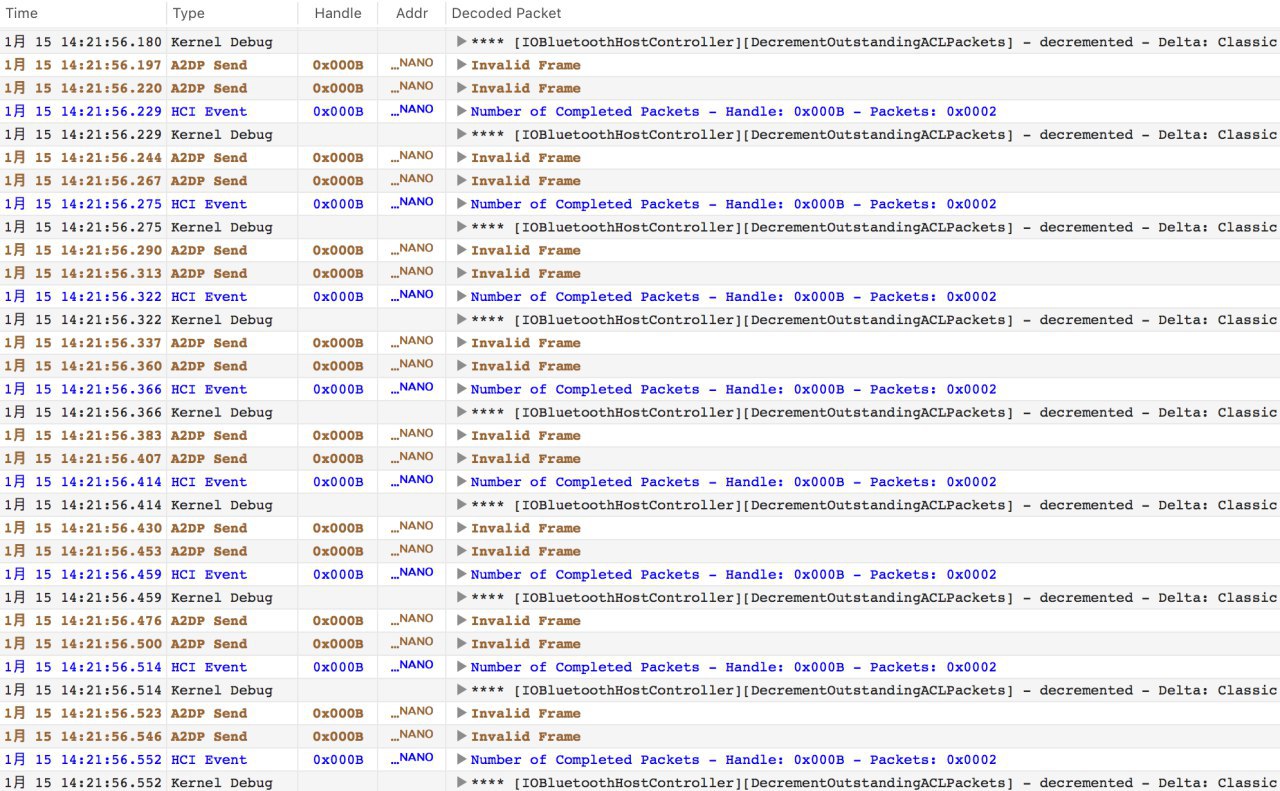Expand the Invalid Frame row at 14:21:56.523
Screen dimensions: 1280x791
(x=461, y=713)
